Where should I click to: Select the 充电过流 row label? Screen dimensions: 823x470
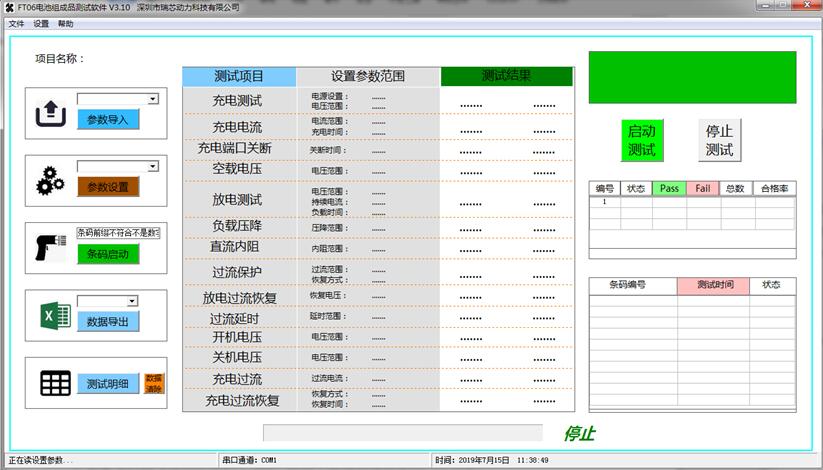pos(237,379)
